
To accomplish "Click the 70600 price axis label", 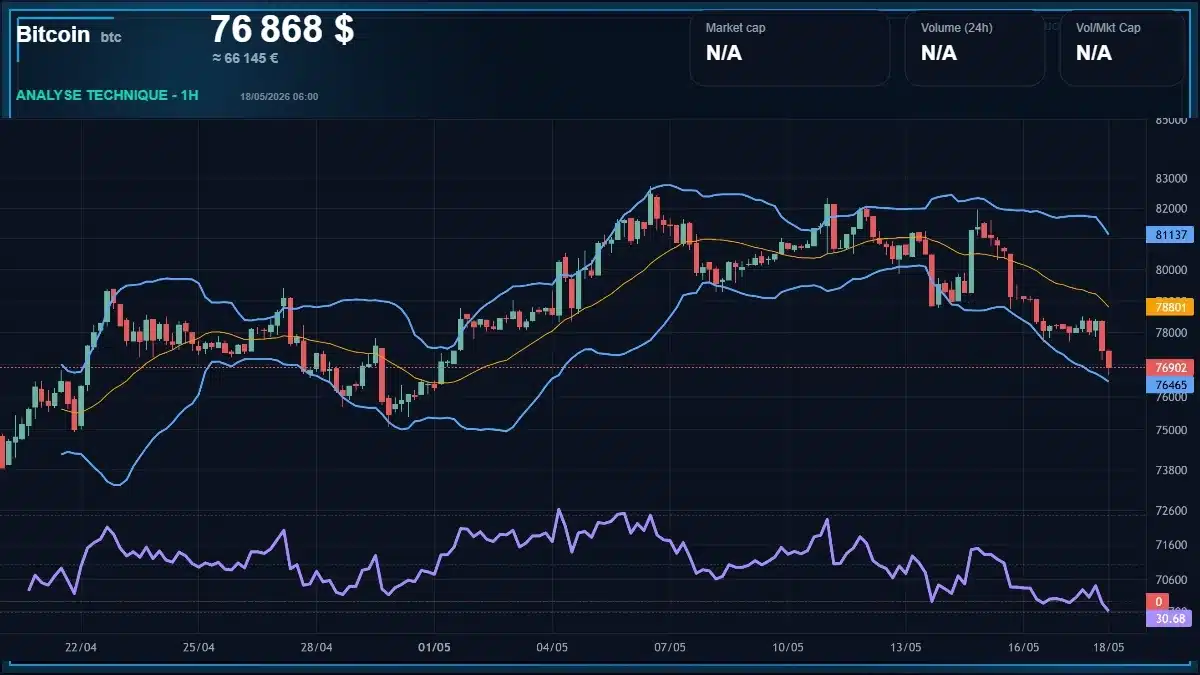I will [1170, 579].
